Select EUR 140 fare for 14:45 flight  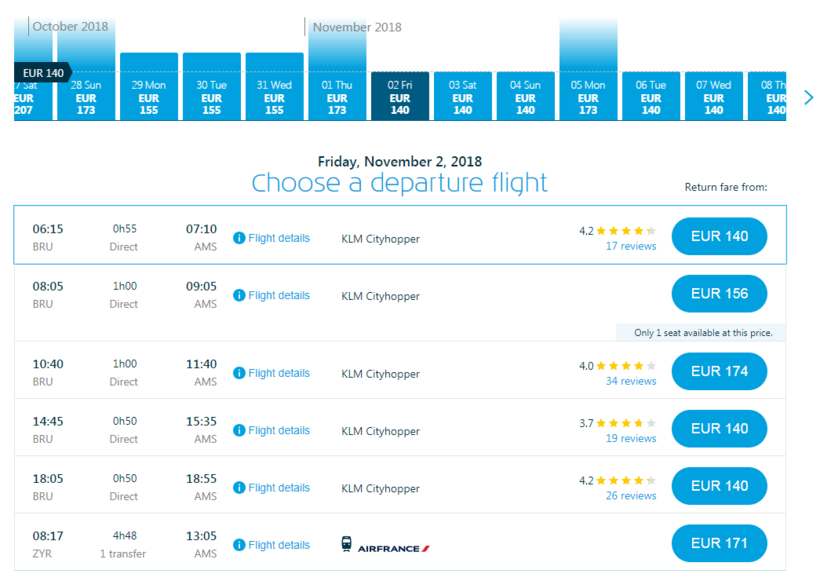pyautogui.click(x=719, y=428)
